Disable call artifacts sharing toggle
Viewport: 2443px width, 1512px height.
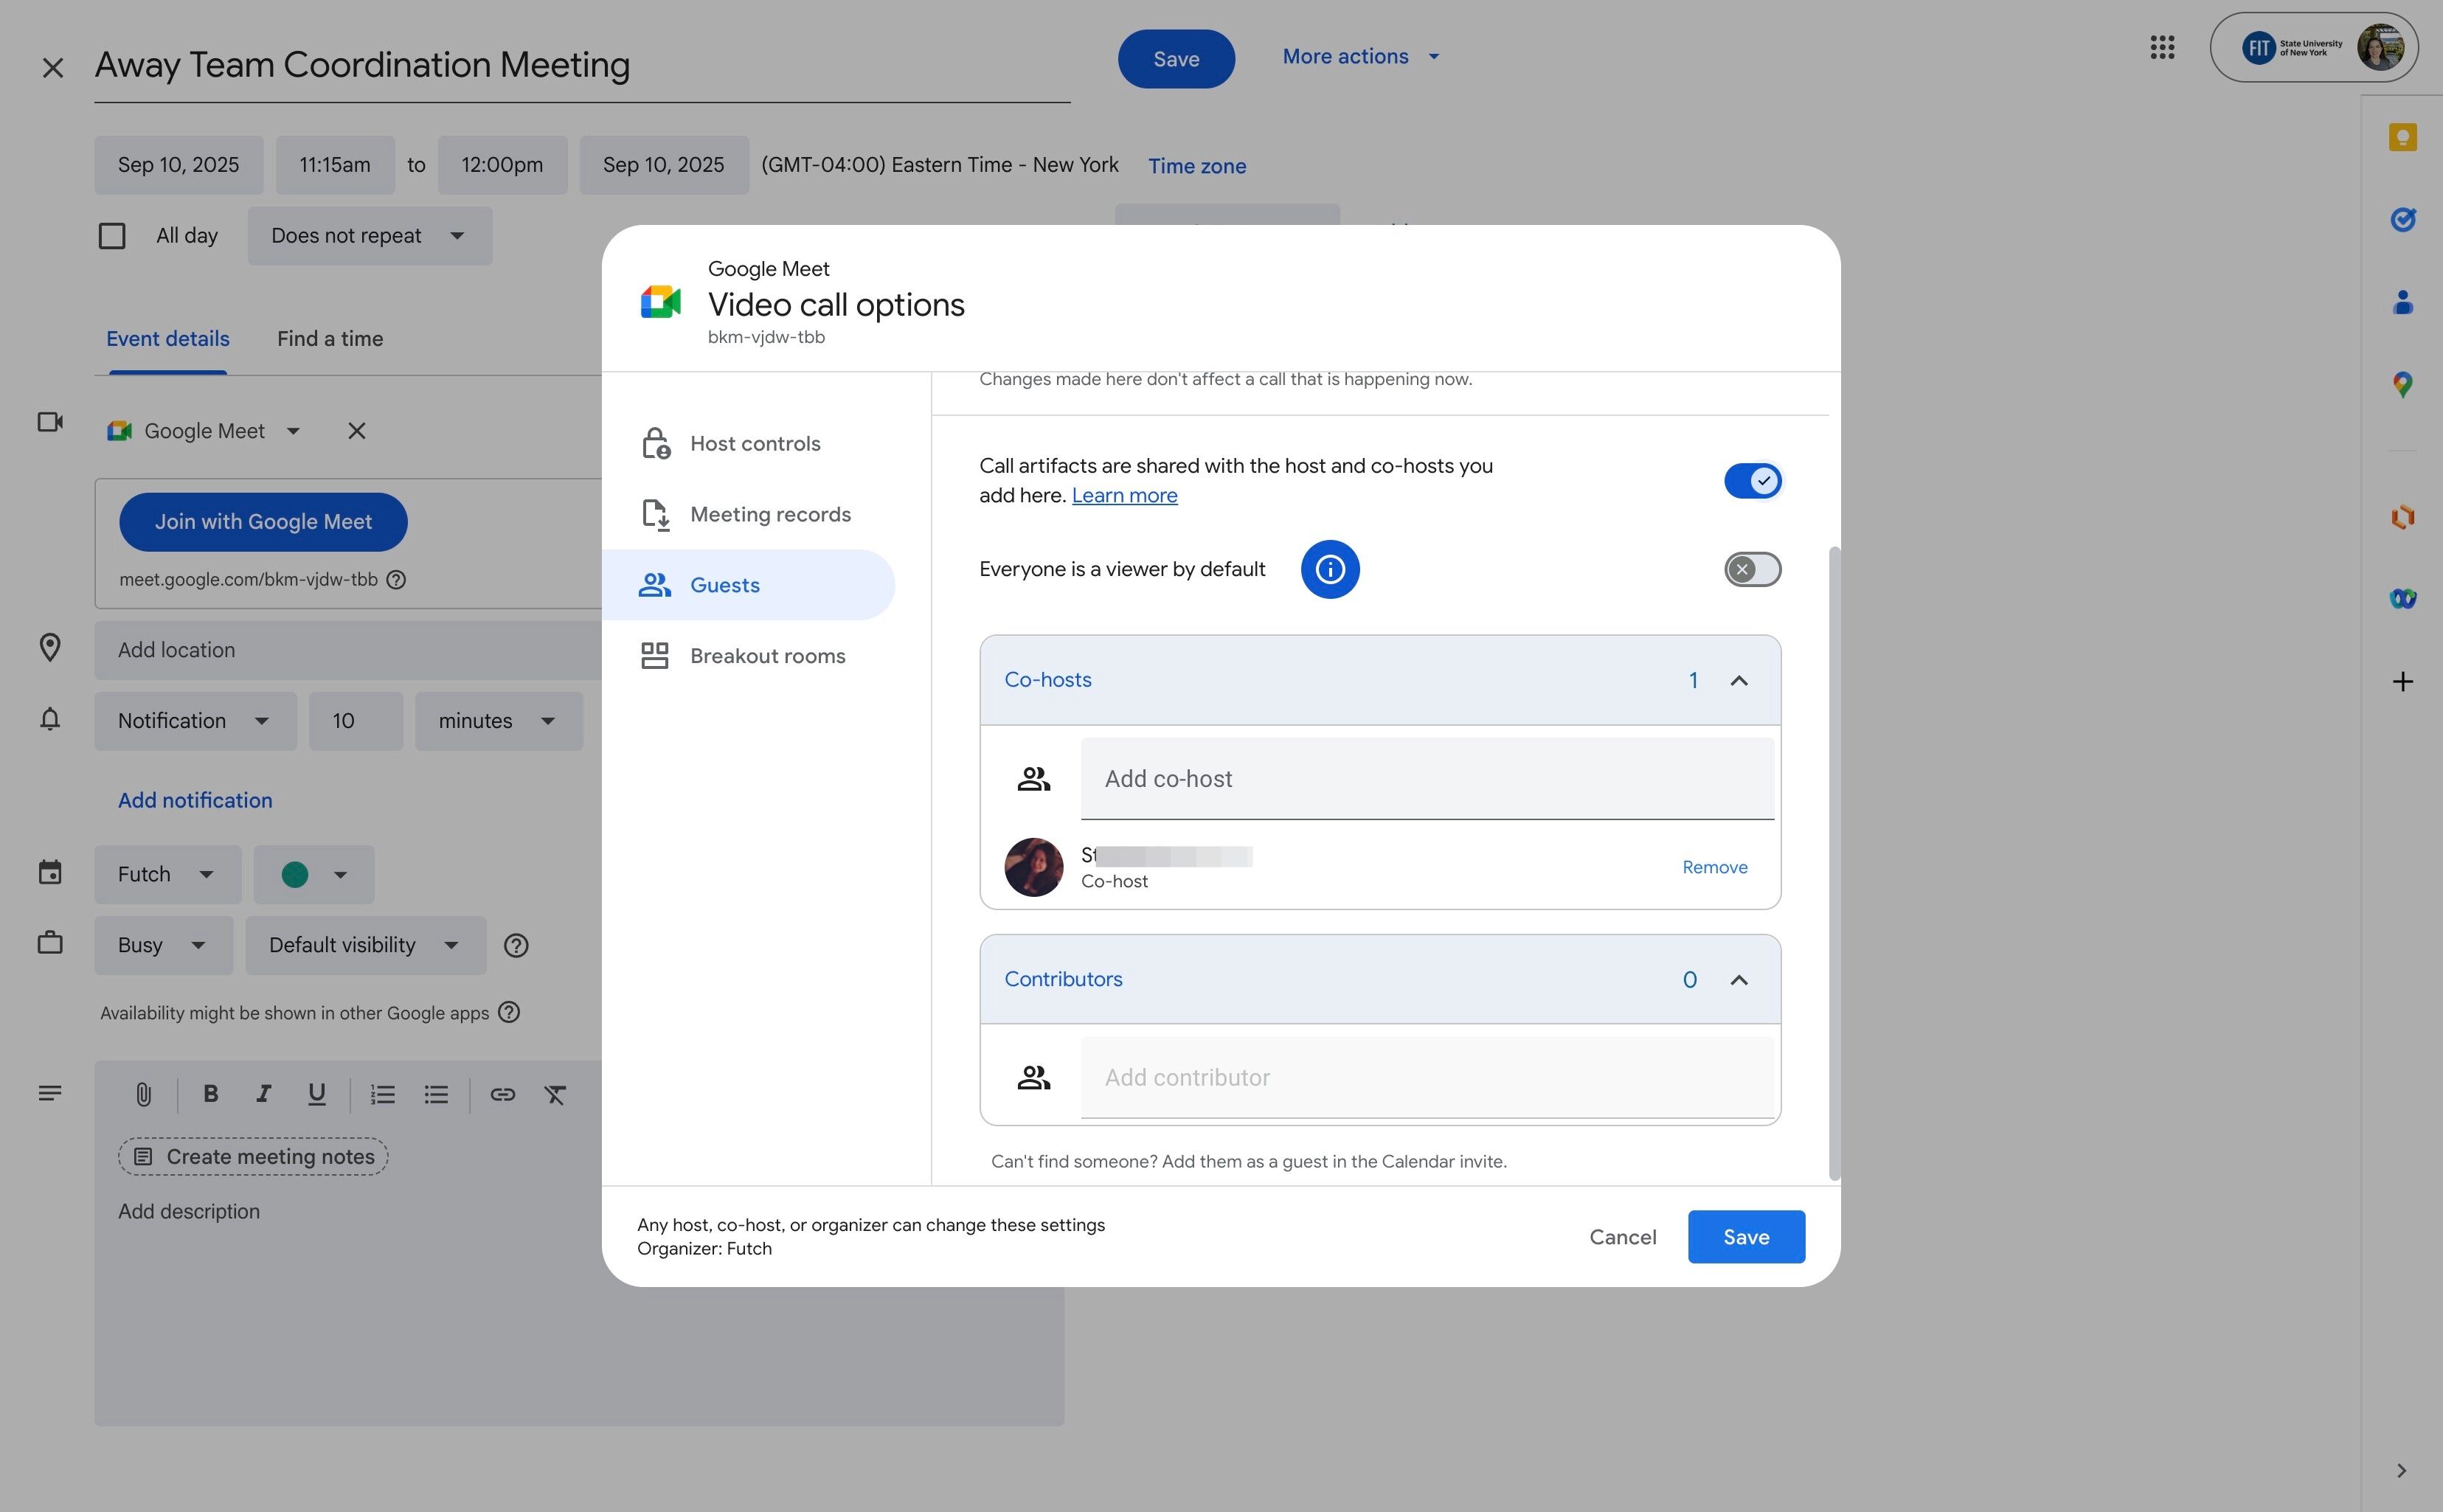1752,481
